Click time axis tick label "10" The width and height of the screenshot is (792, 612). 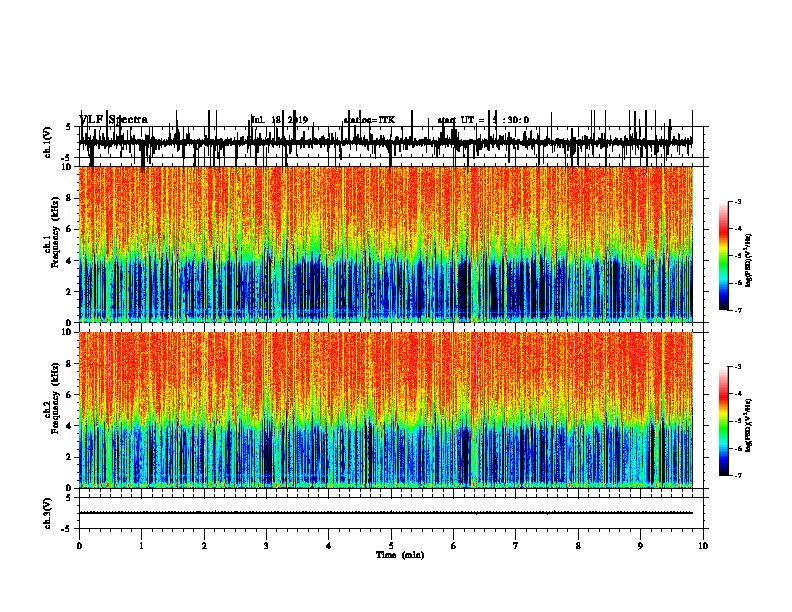[x=703, y=546]
